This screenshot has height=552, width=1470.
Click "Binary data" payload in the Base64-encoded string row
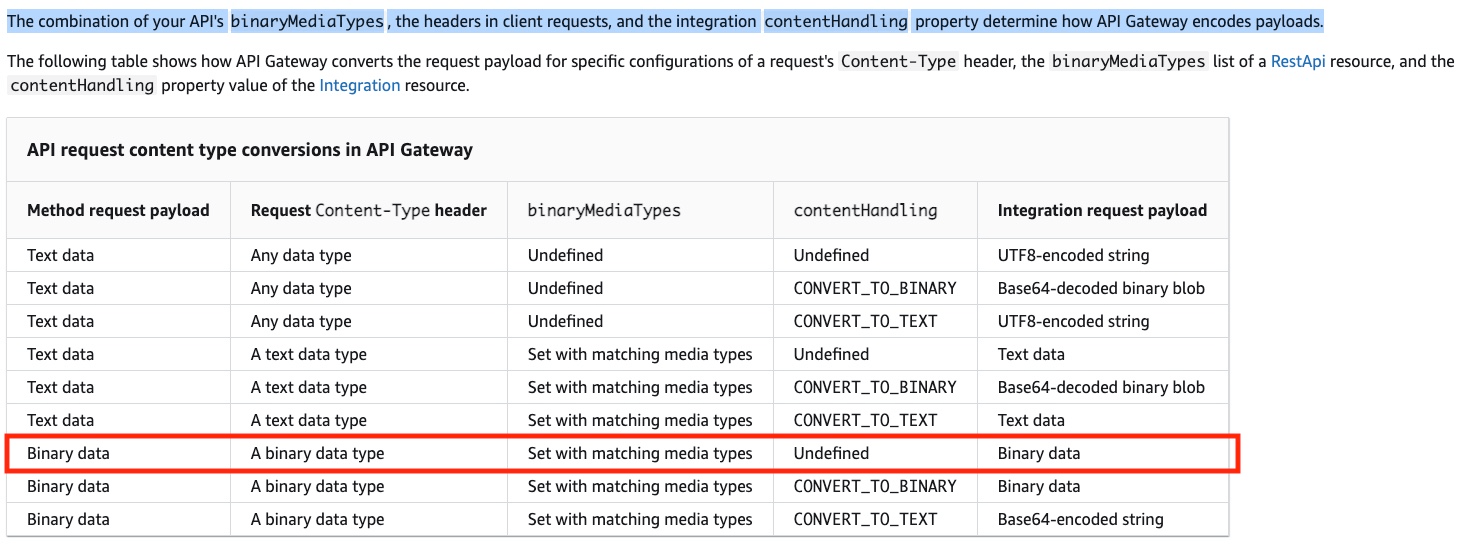pyautogui.click(x=68, y=519)
